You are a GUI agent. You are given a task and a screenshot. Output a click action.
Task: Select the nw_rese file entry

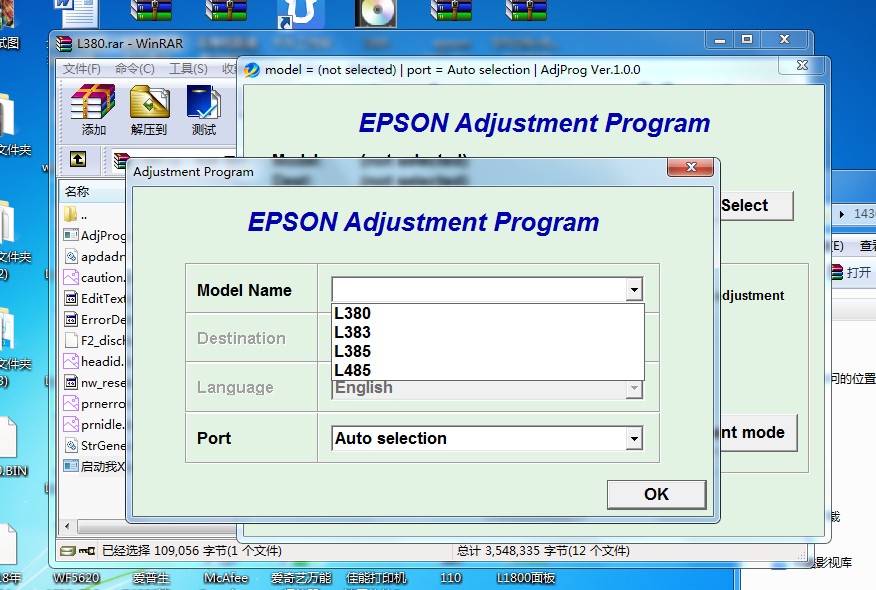(x=94, y=383)
